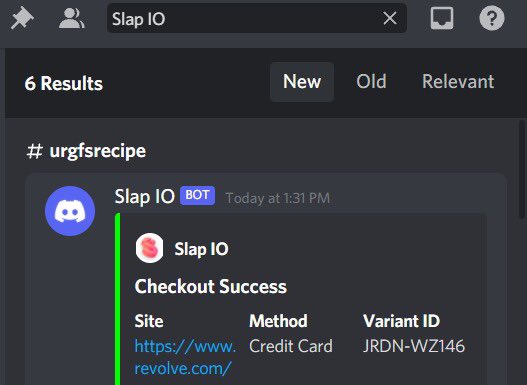Clear the search with the X icon
The image size is (527, 385).
[x=390, y=18]
